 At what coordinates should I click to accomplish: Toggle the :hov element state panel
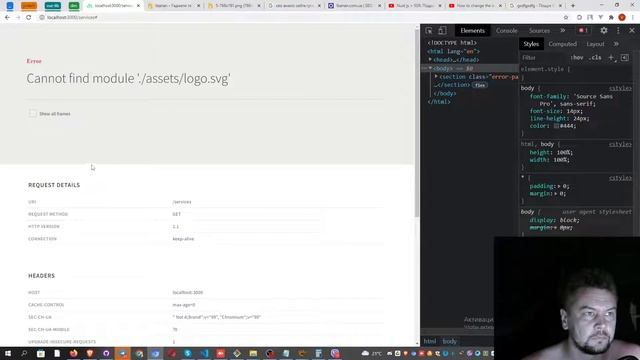tap(577, 58)
